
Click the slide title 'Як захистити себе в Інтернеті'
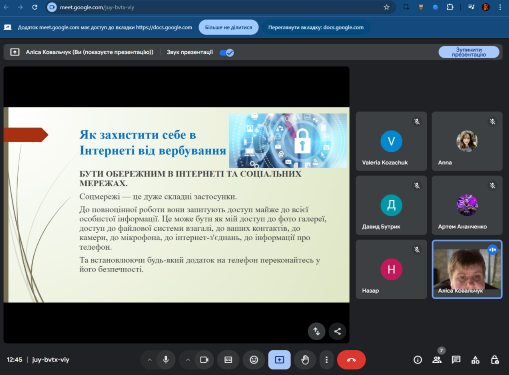(x=153, y=143)
